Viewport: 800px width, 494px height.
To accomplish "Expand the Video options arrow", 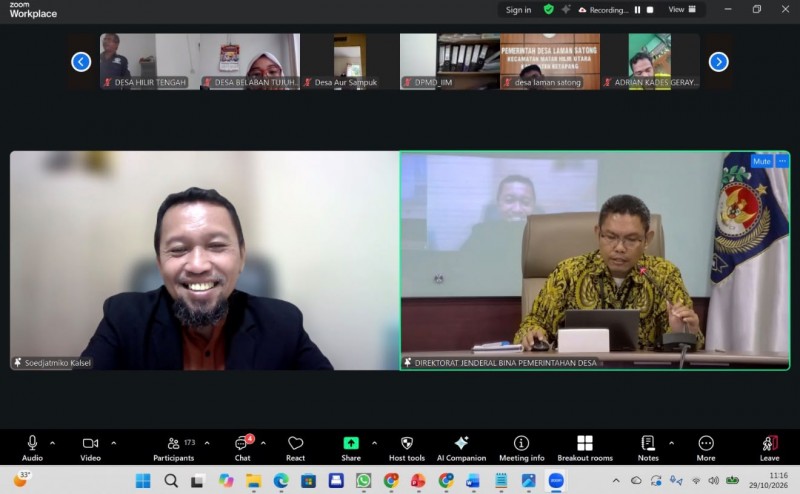I will pos(114,443).
